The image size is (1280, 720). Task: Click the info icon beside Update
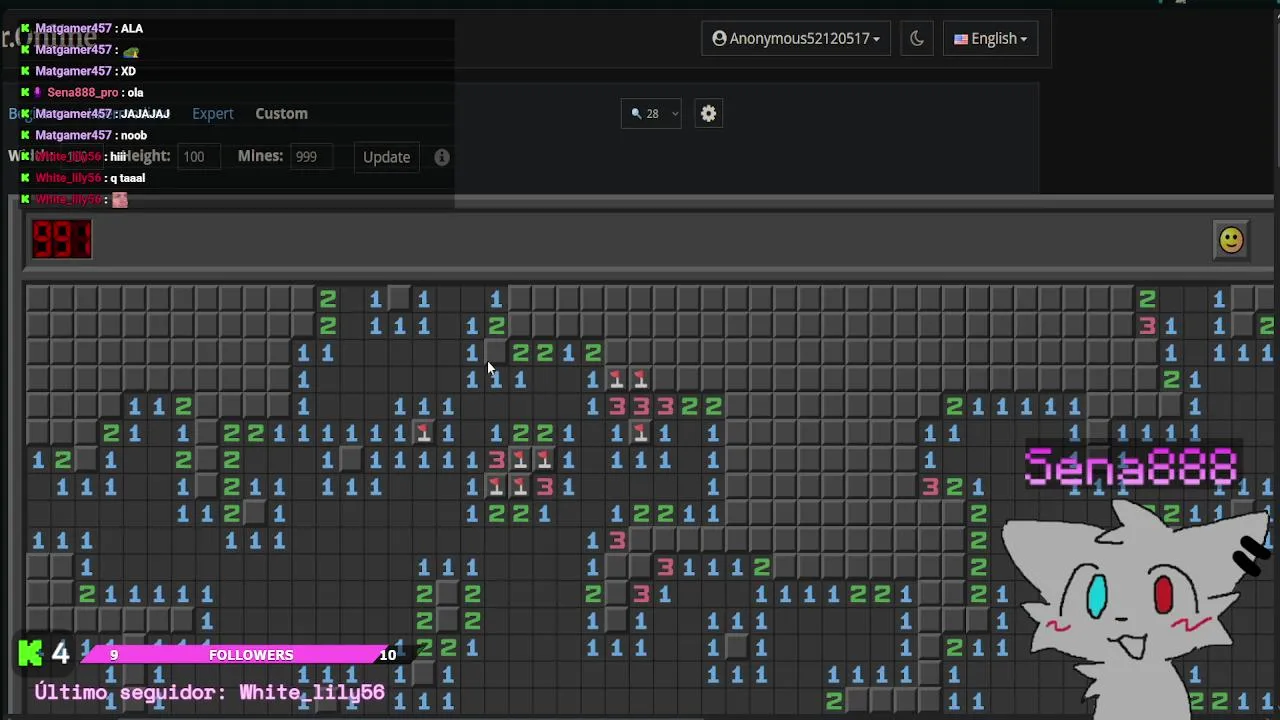pos(442,157)
